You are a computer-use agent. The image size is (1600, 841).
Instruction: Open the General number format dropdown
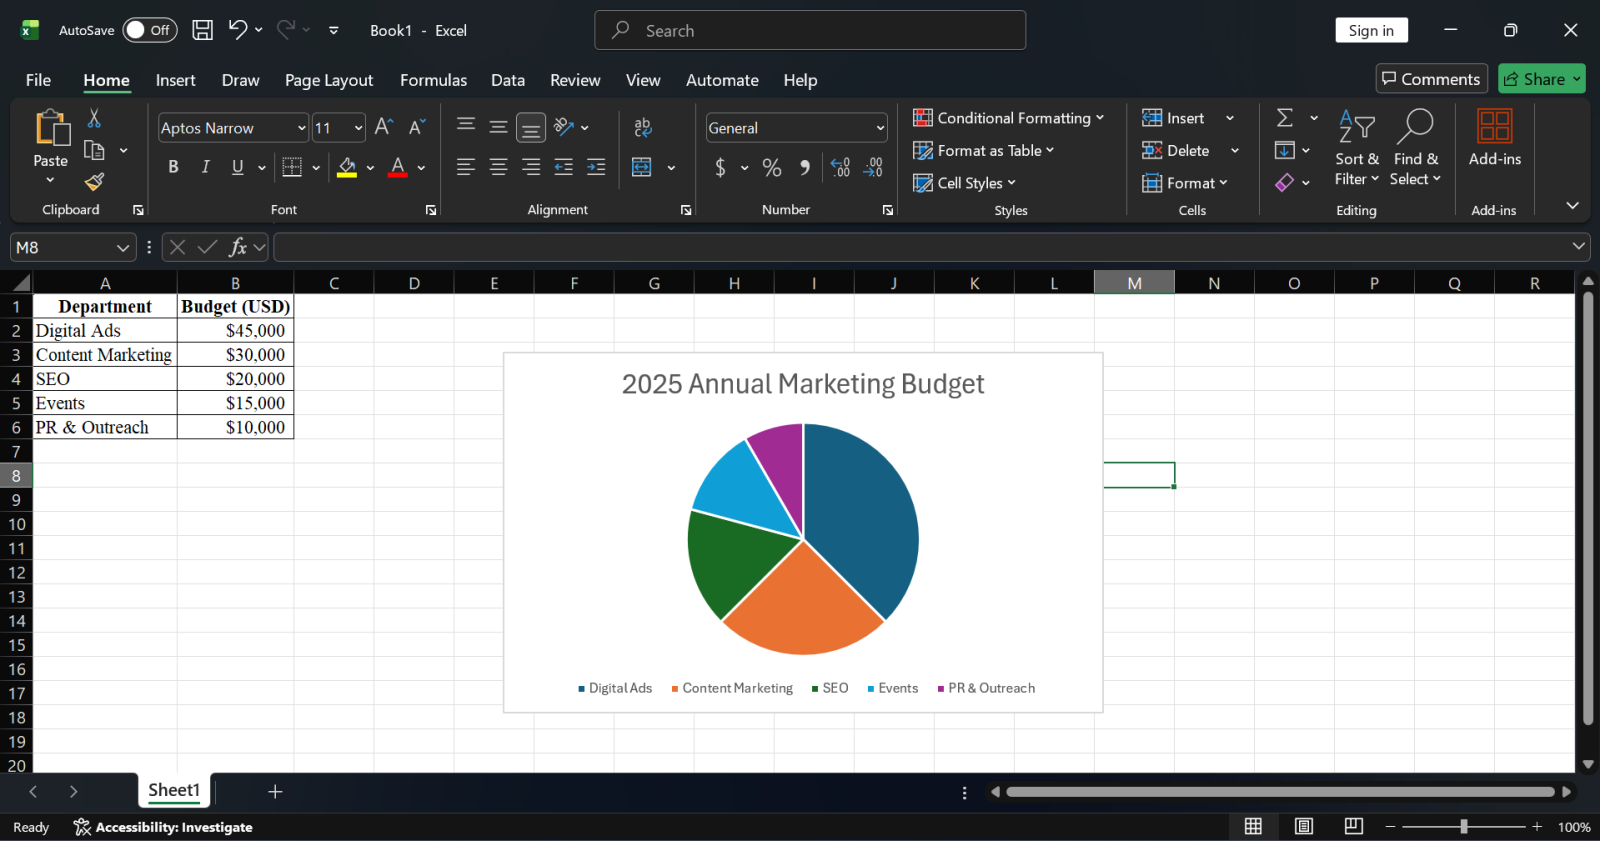[x=880, y=128]
